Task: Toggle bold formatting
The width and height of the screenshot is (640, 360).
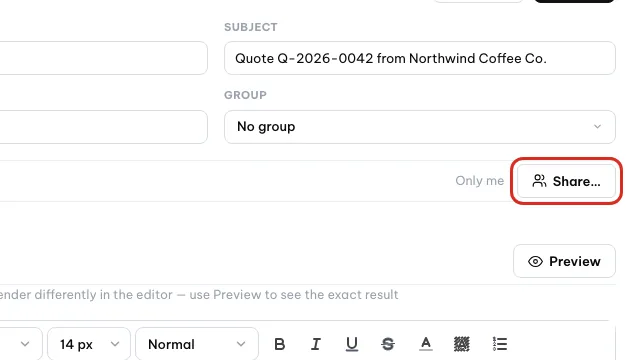Action: click(280, 344)
